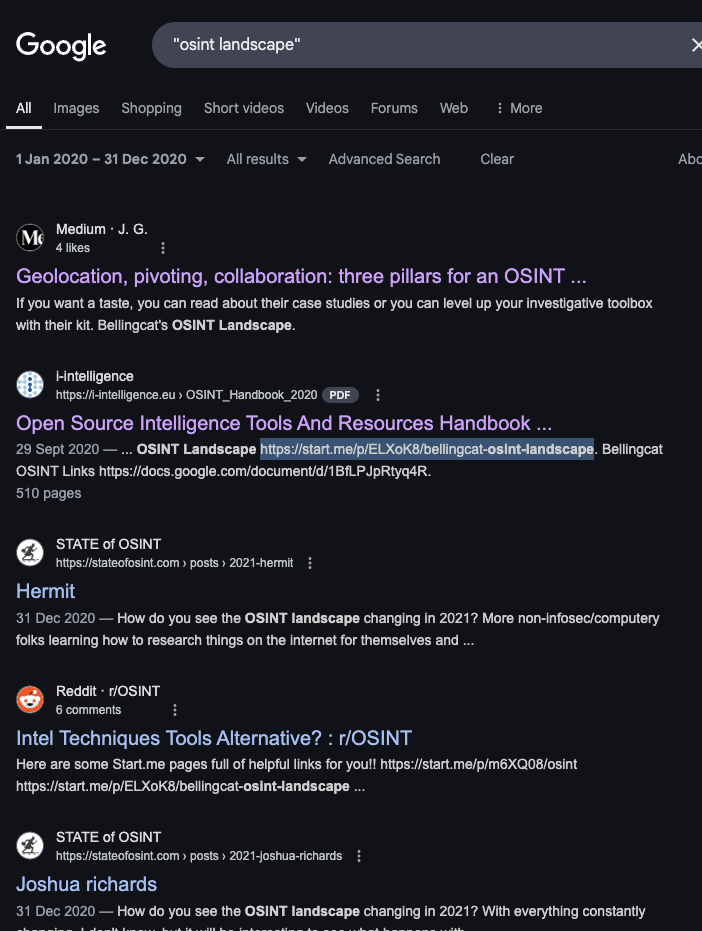The width and height of the screenshot is (702, 931).
Task: Open Intel Techniques Tools Alternative result
Action: (214, 738)
